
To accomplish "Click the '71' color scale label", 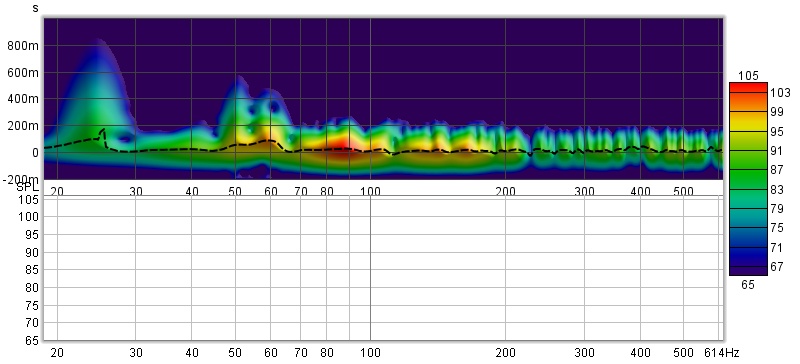I will 777,248.
